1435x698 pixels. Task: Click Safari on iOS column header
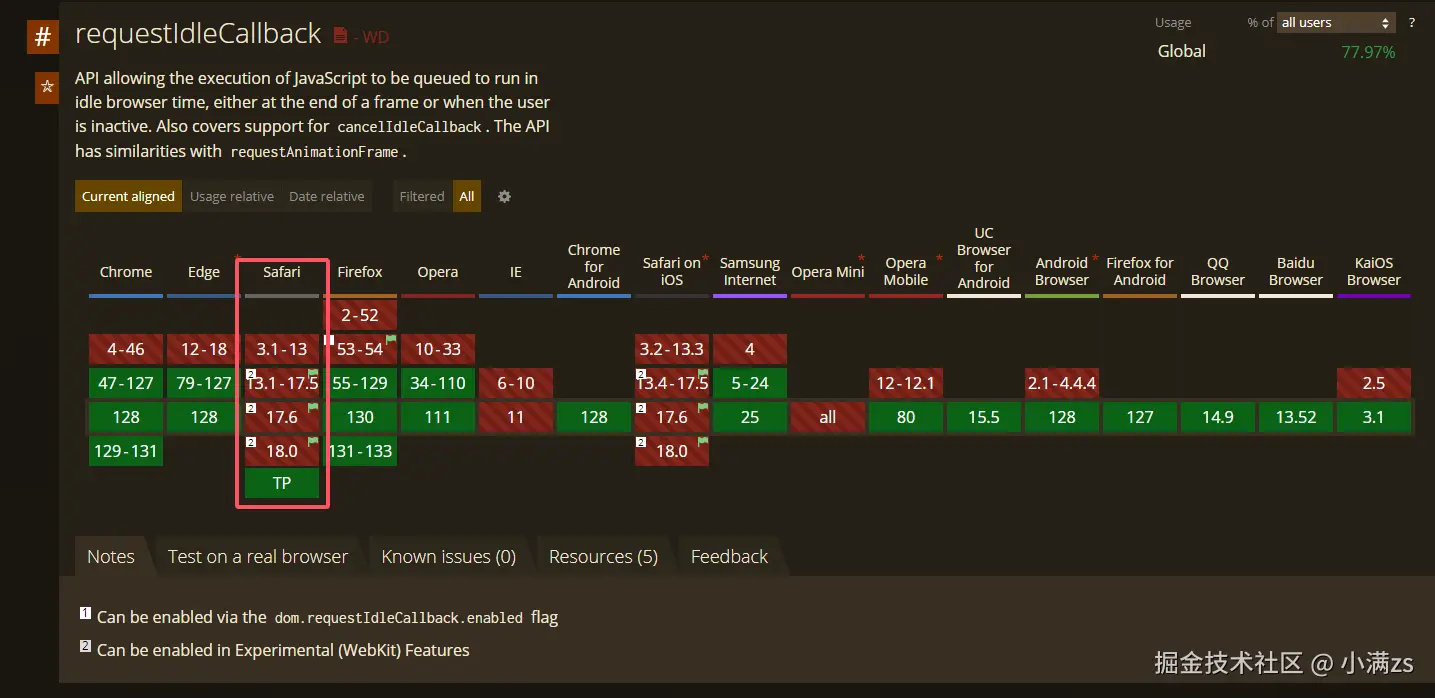pos(672,271)
